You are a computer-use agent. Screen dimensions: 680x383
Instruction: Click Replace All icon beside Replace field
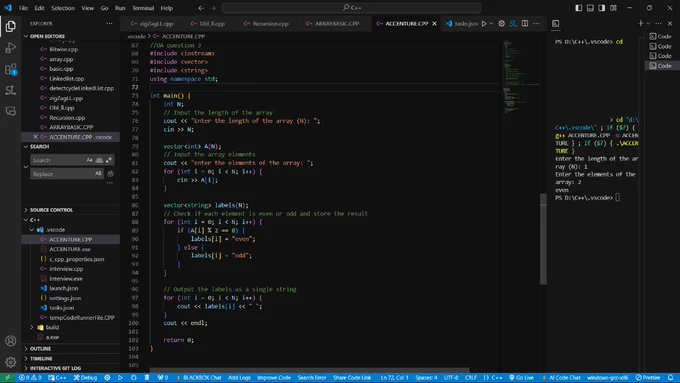click(111, 174)
